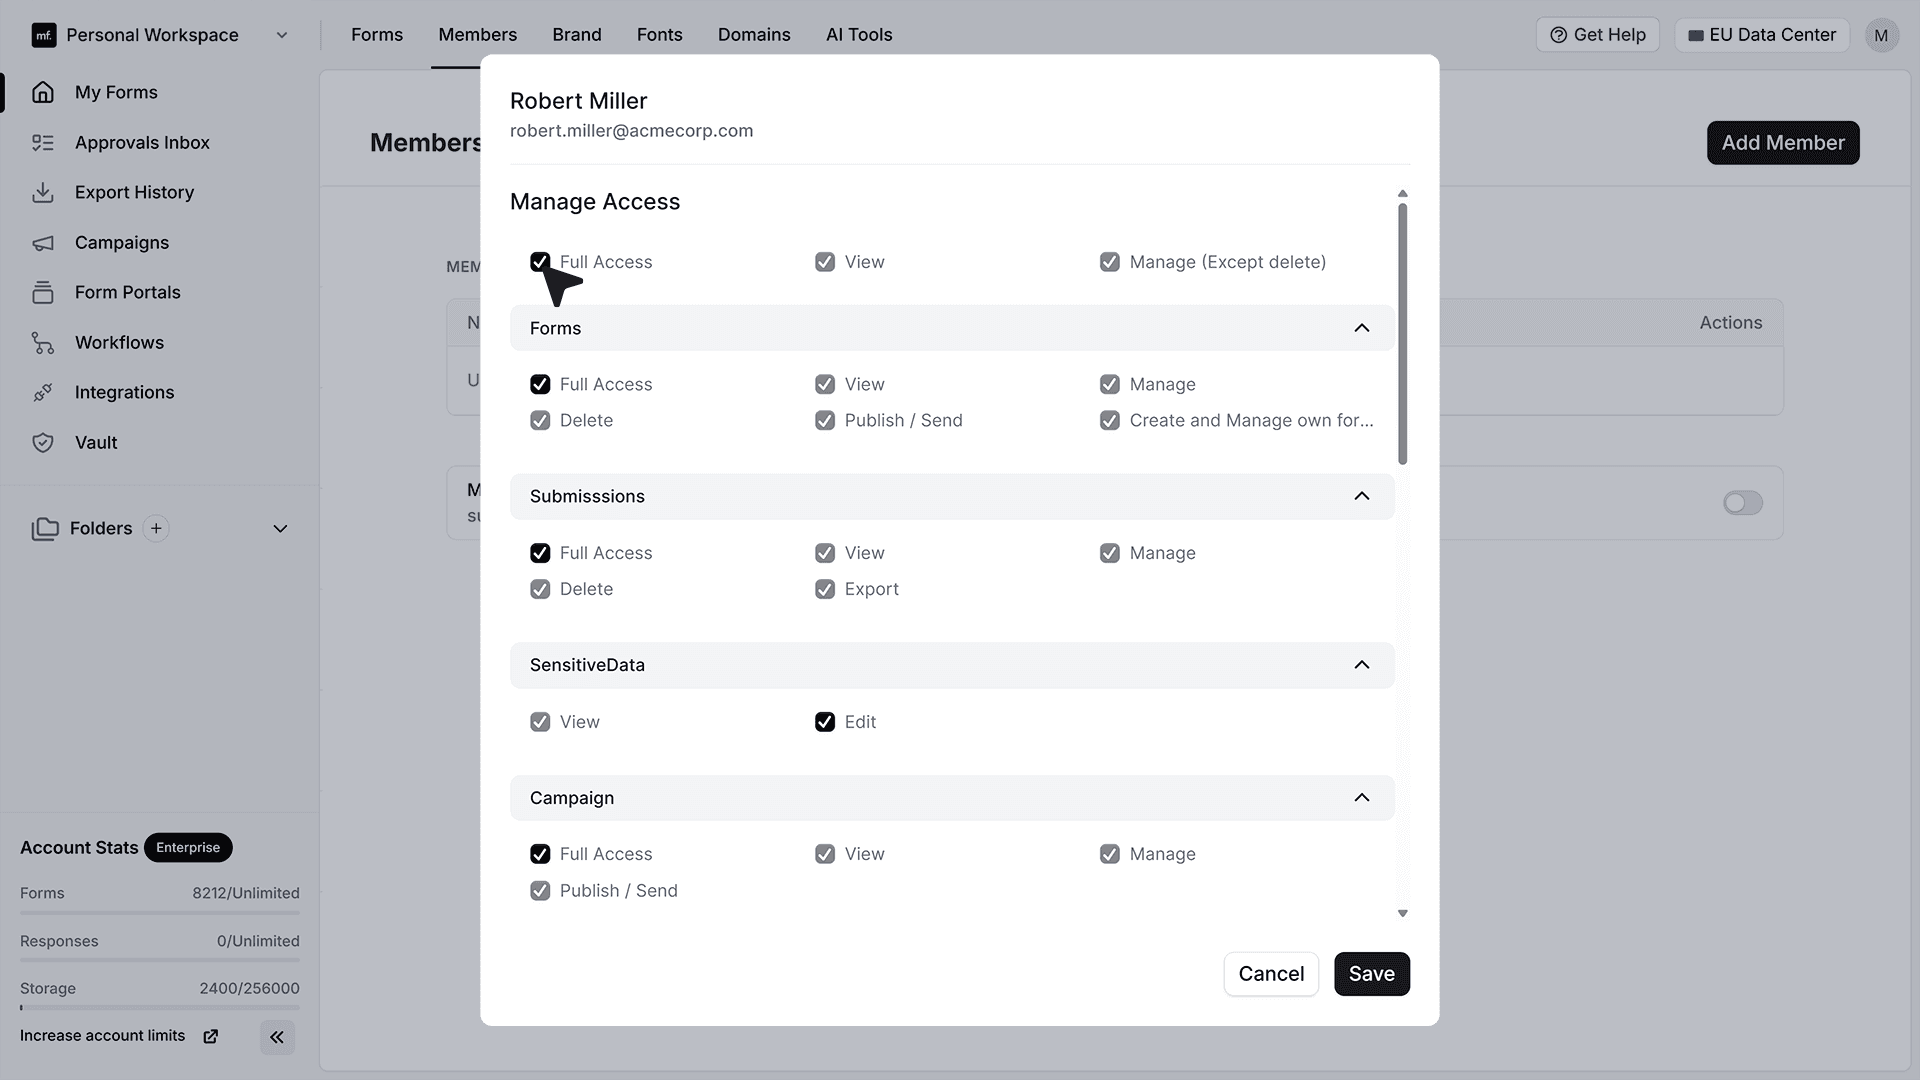Toggle SensitiveData View checkbox
The image size is (1920, 1080).
click(x=540, y=722)
